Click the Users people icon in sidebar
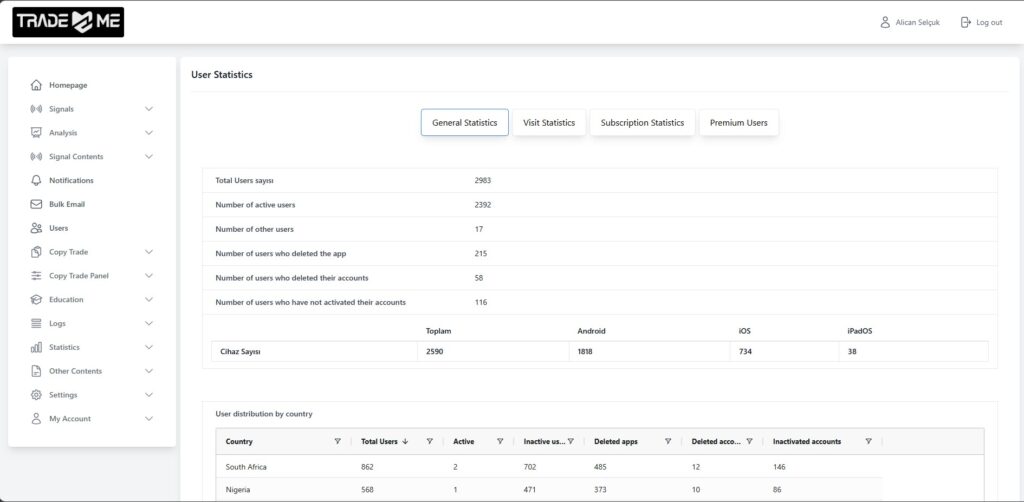Viewport: 1024px width, 502px height. pyautogui.click(x=36, y=228)
